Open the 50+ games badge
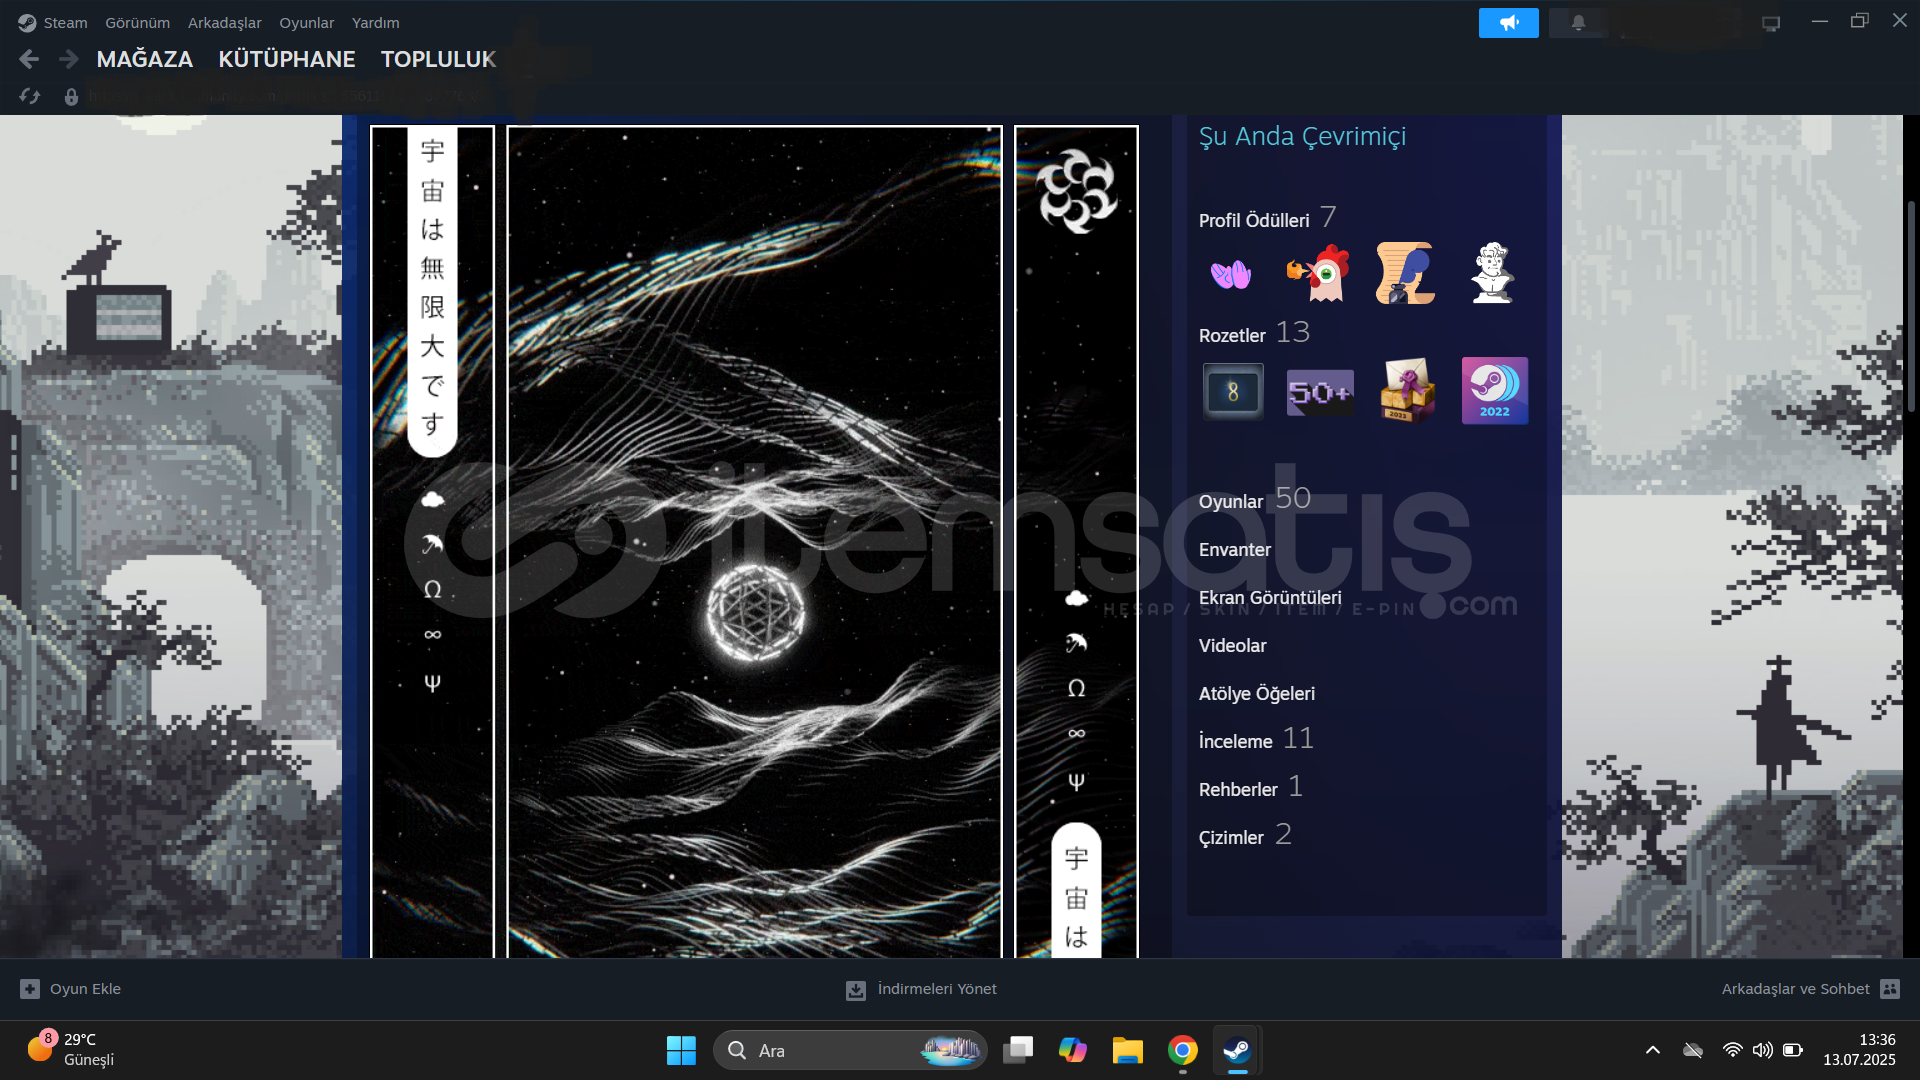1920x1080 pixels. point(1320,391)
